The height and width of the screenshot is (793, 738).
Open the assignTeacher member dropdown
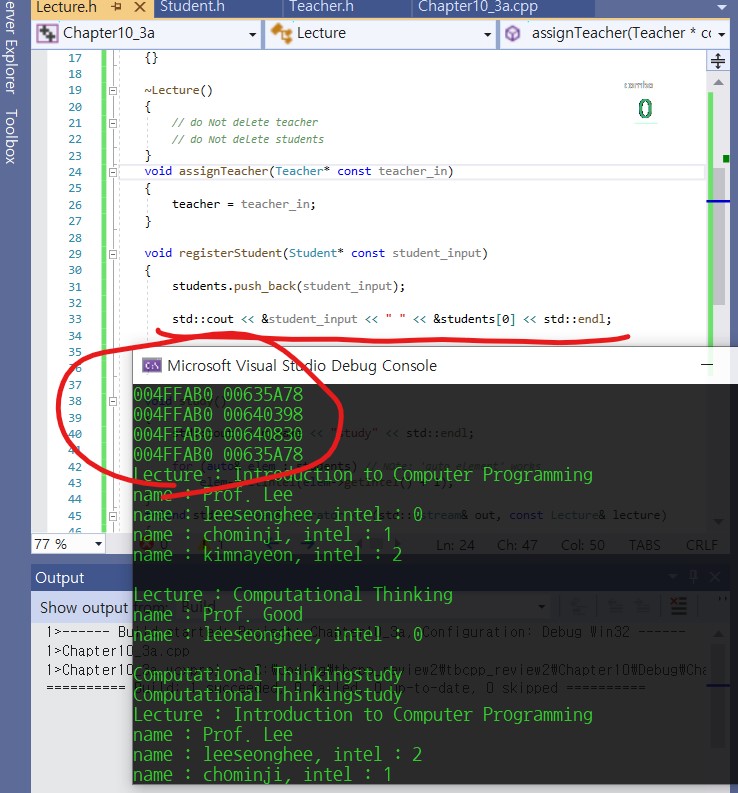point(722,34)
